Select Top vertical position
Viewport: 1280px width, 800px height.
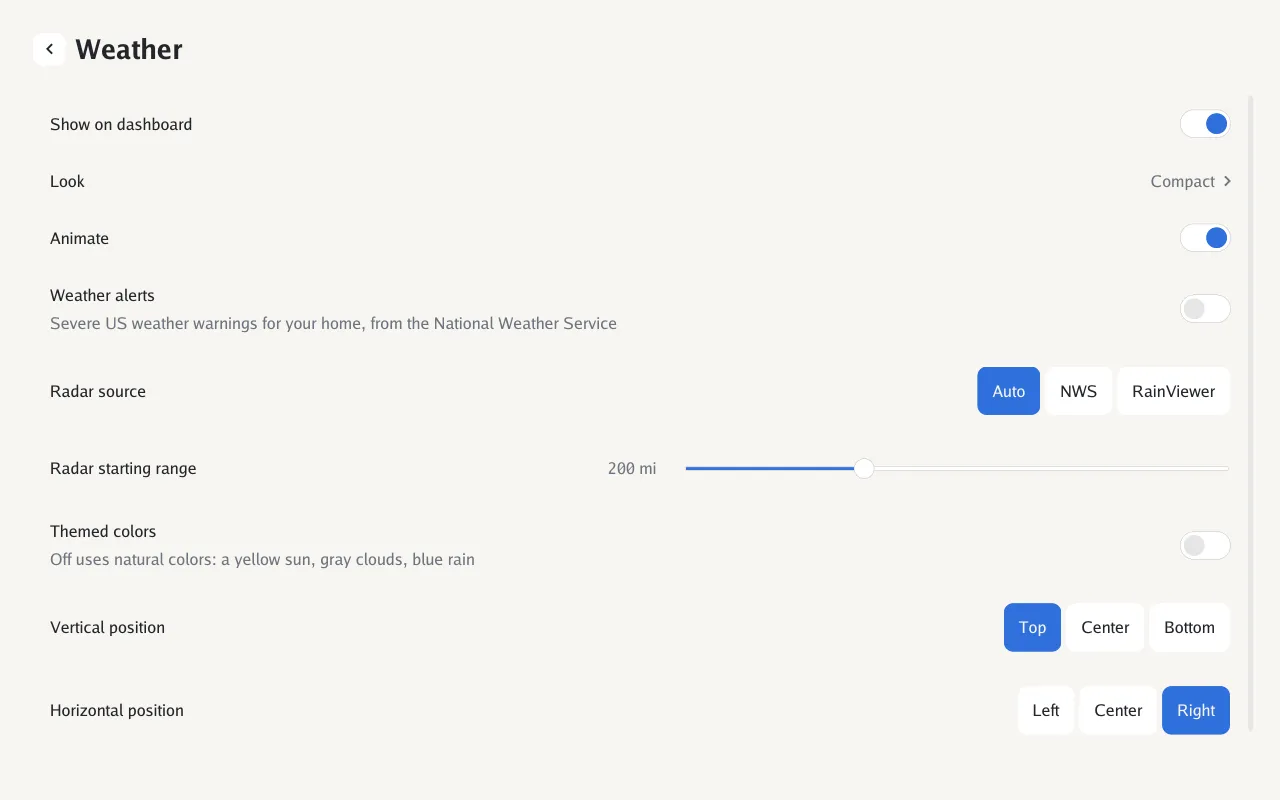(1032, 627)
